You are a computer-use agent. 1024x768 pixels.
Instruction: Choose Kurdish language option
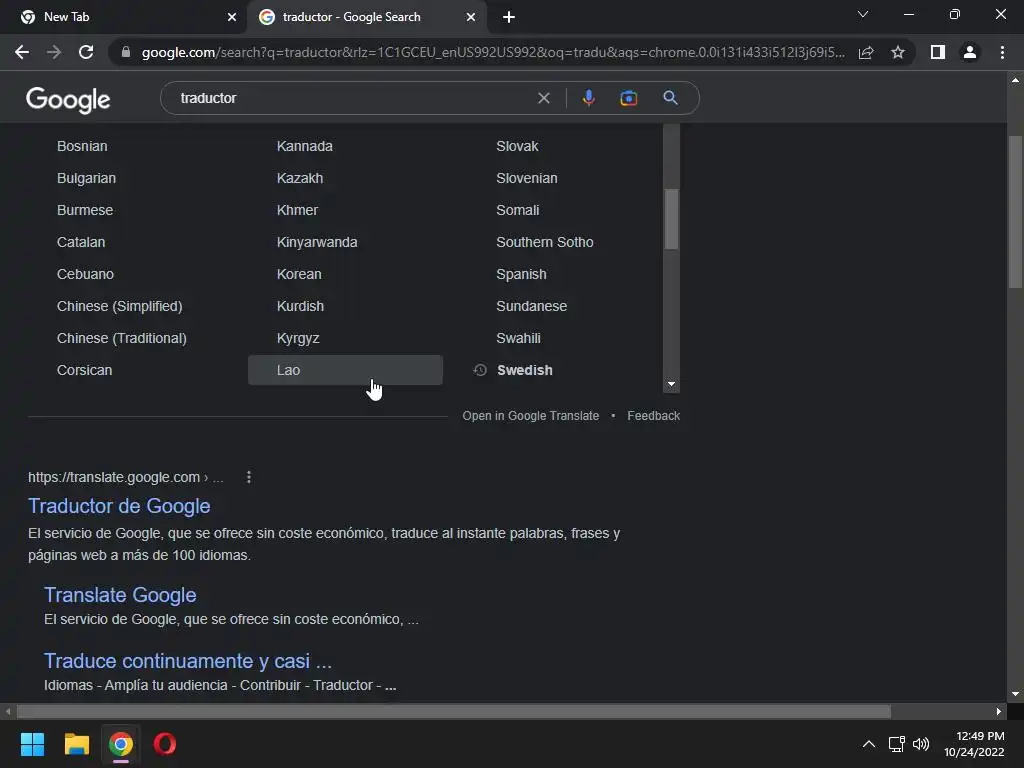(300, 306)
